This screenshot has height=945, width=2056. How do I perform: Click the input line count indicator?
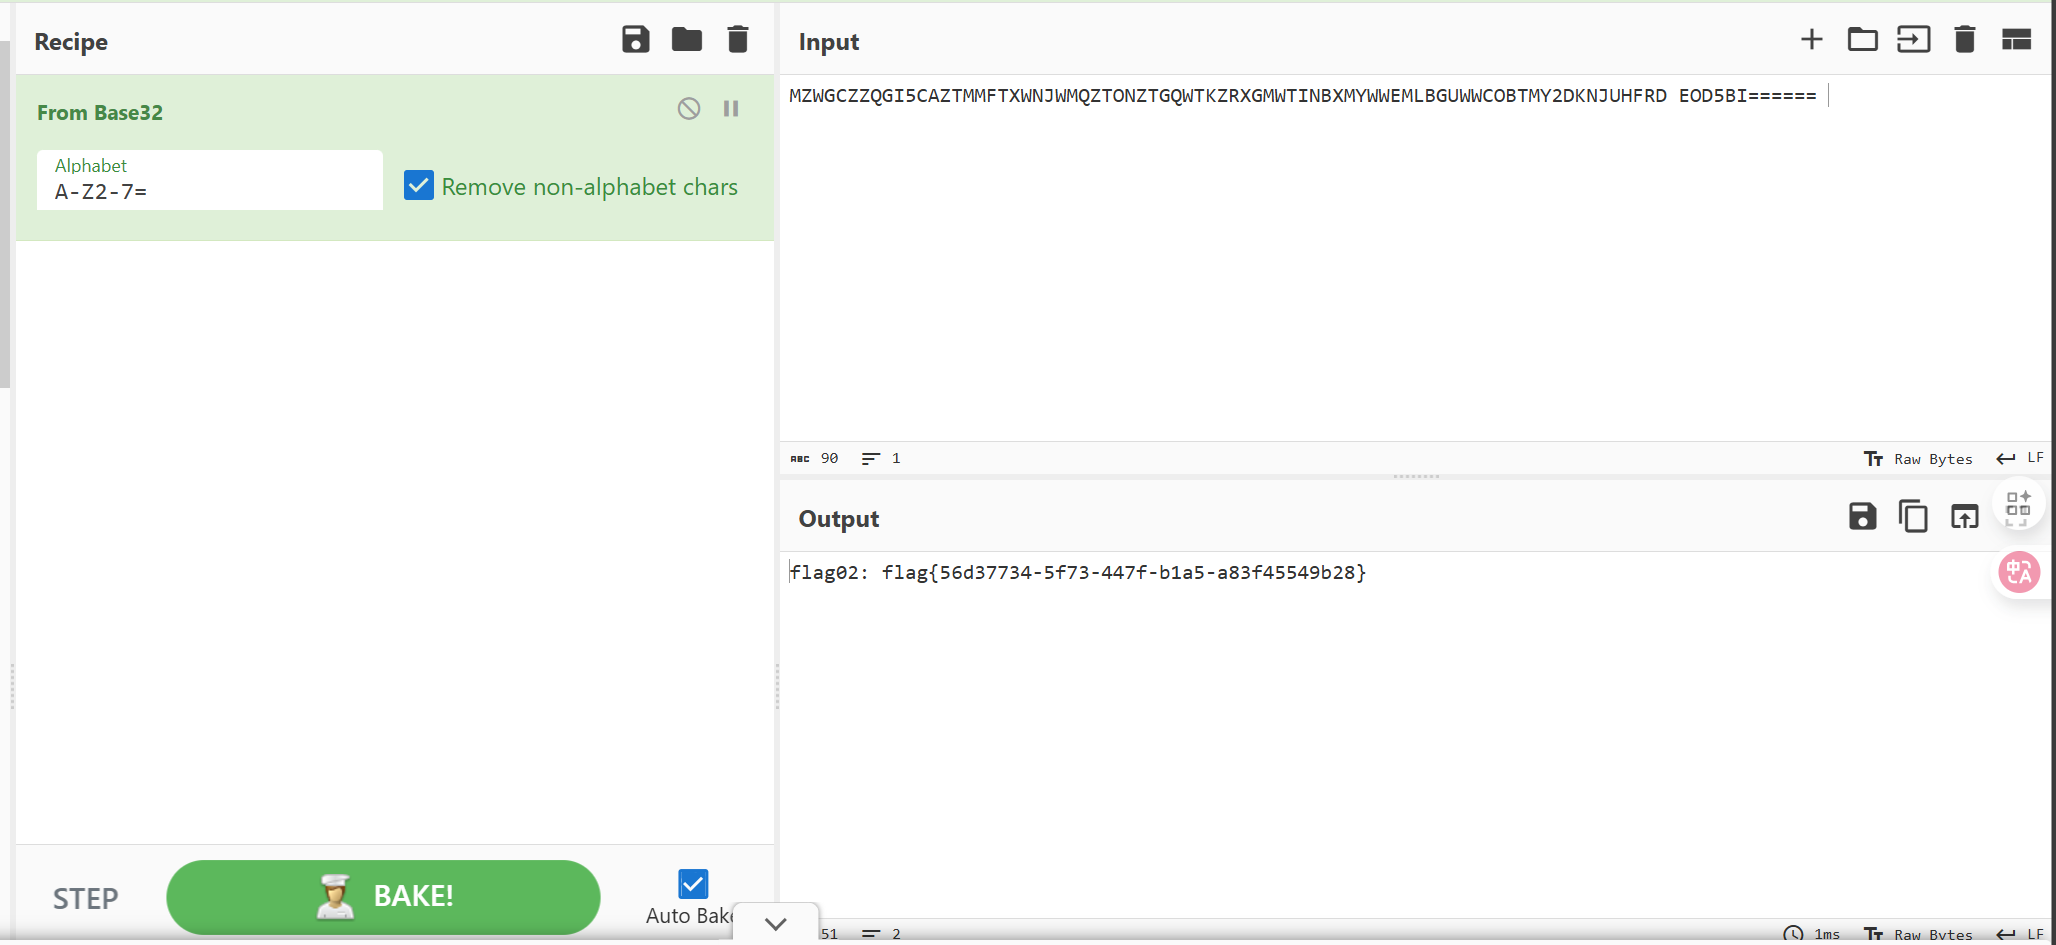[x=881, y=458]
